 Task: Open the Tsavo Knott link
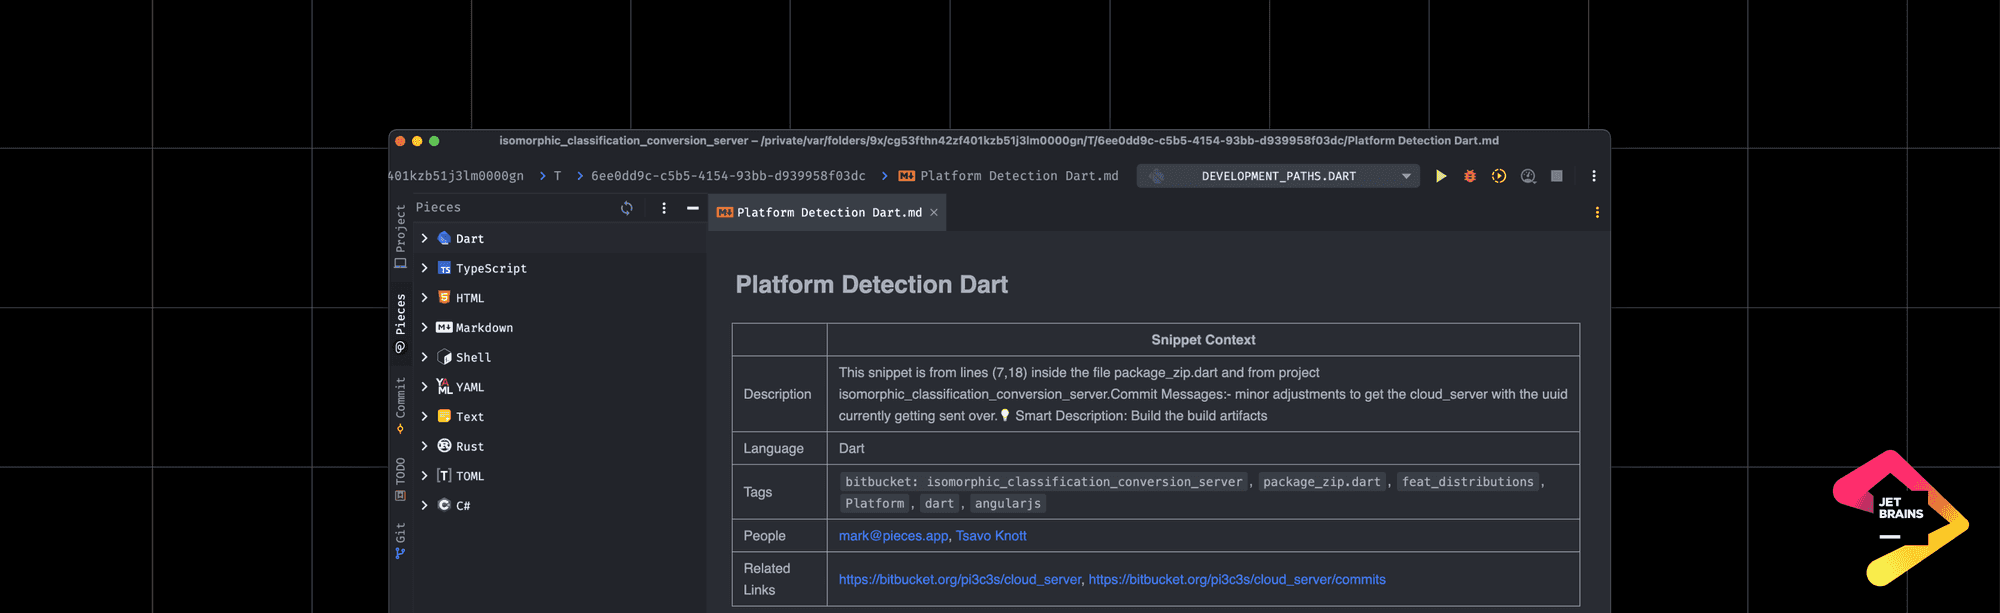(x=991, y=536)
